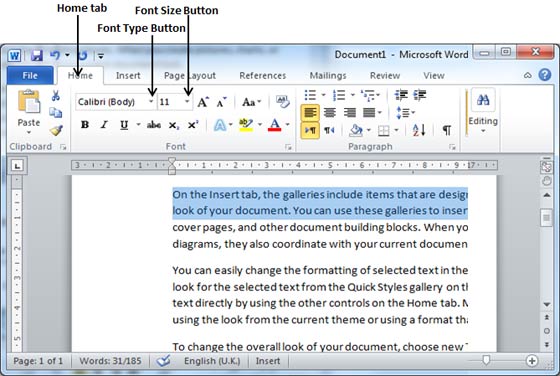Screen dimensions: 560x376
Task: Open the font type dropdown arrow
Action: pyautogui.click(x=151, y=102)
